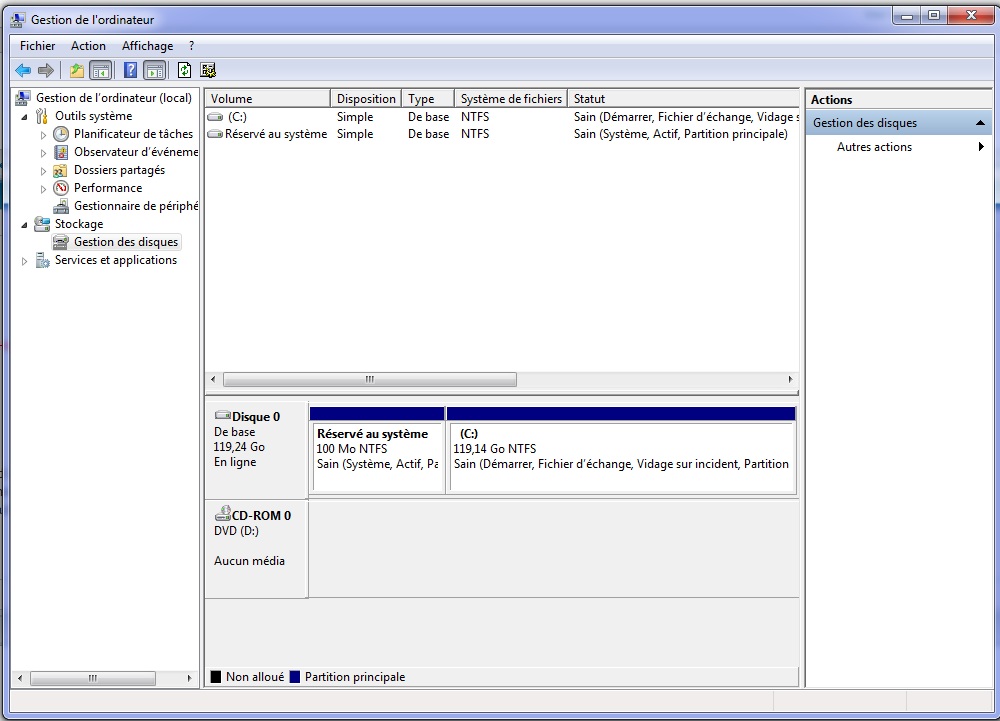Select Gestionnaire de périphériques tree item
This screenshot has width=1000, height=721.
(x=136, y=206)
